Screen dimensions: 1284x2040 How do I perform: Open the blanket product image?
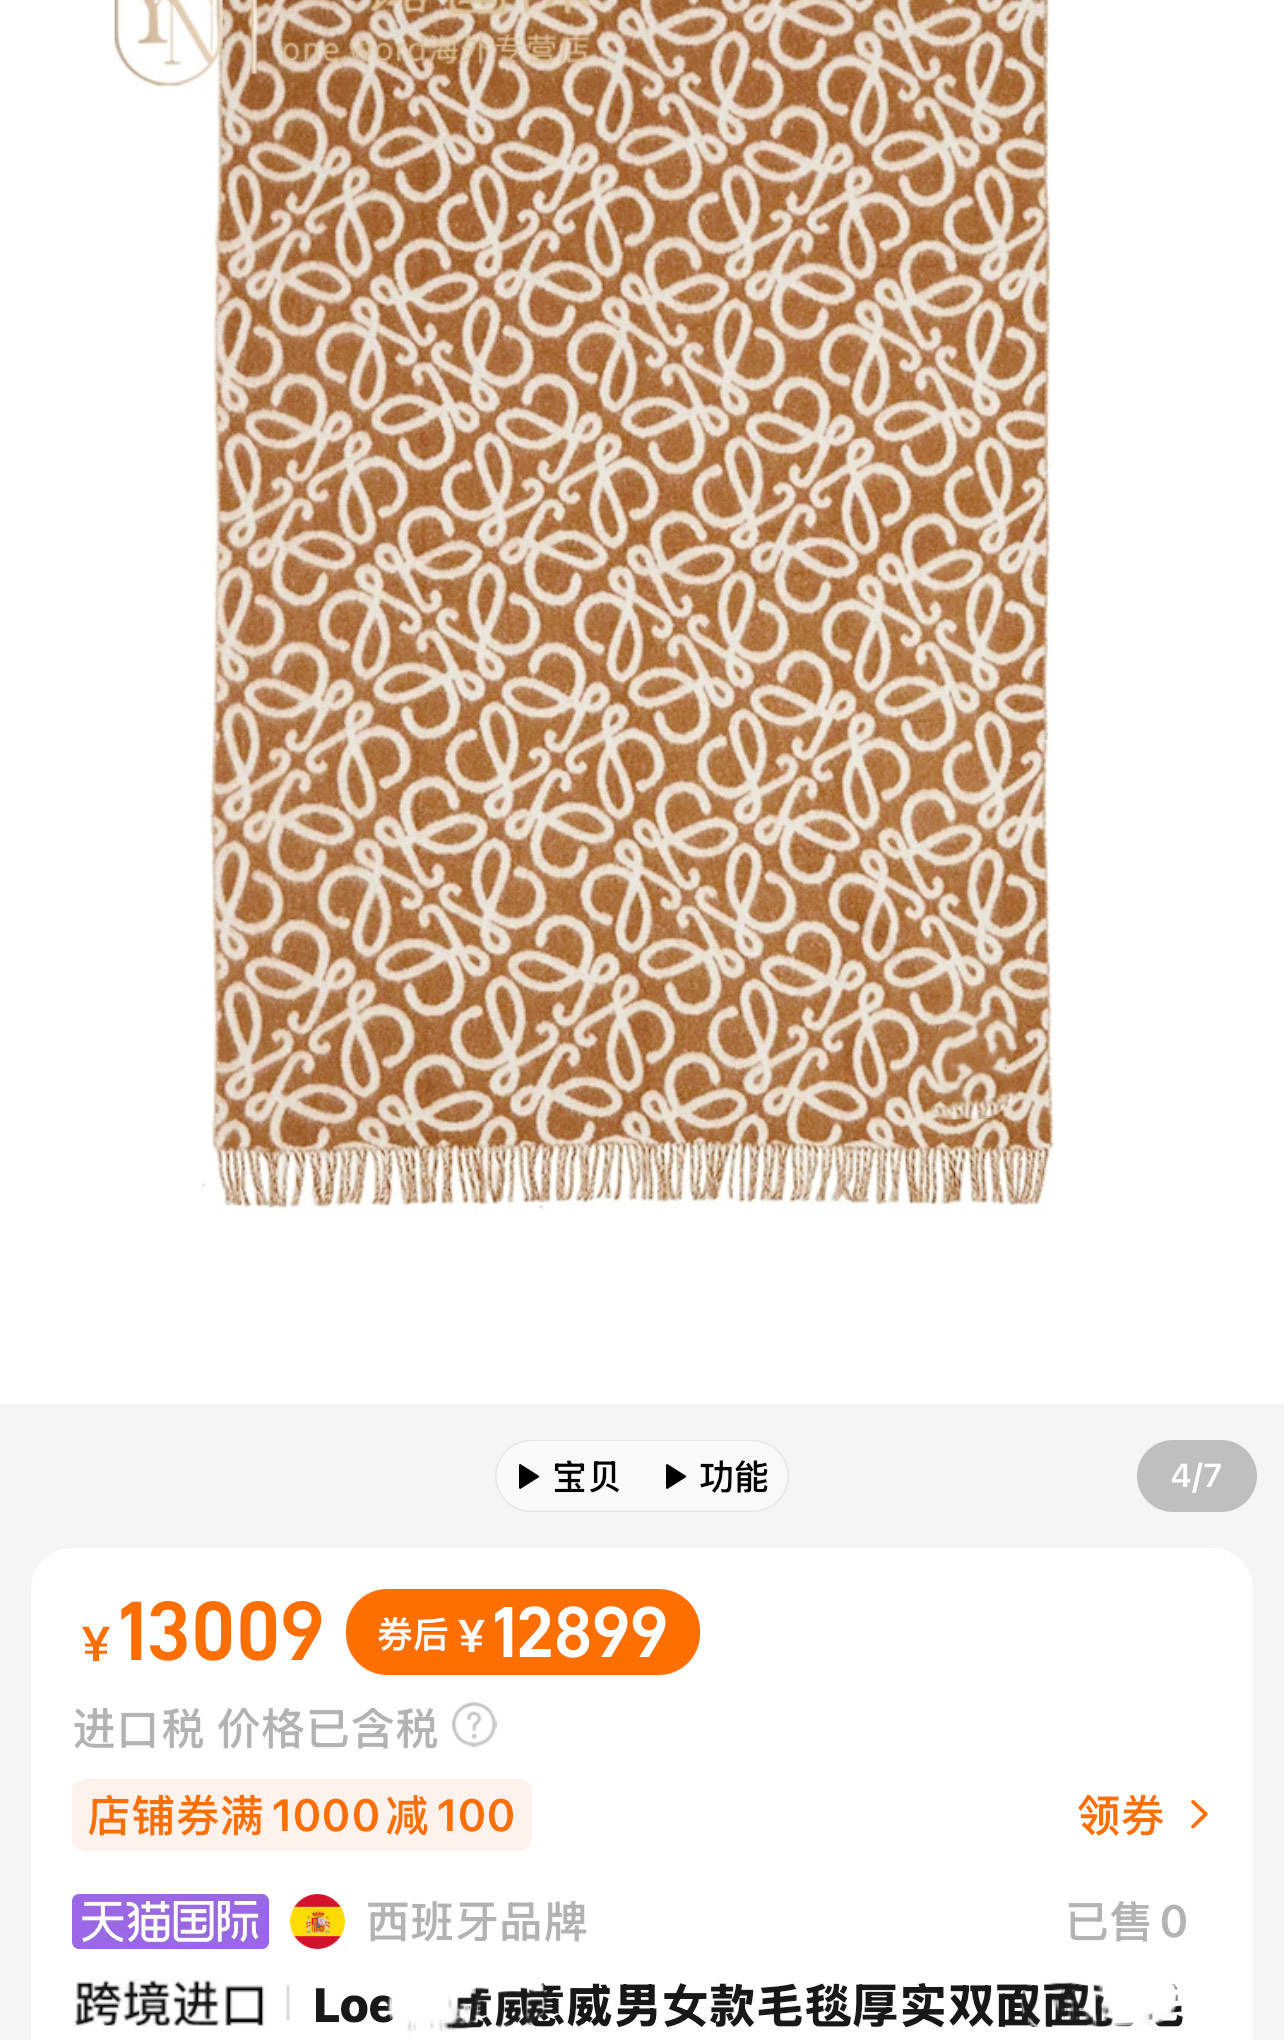point(632,600)
